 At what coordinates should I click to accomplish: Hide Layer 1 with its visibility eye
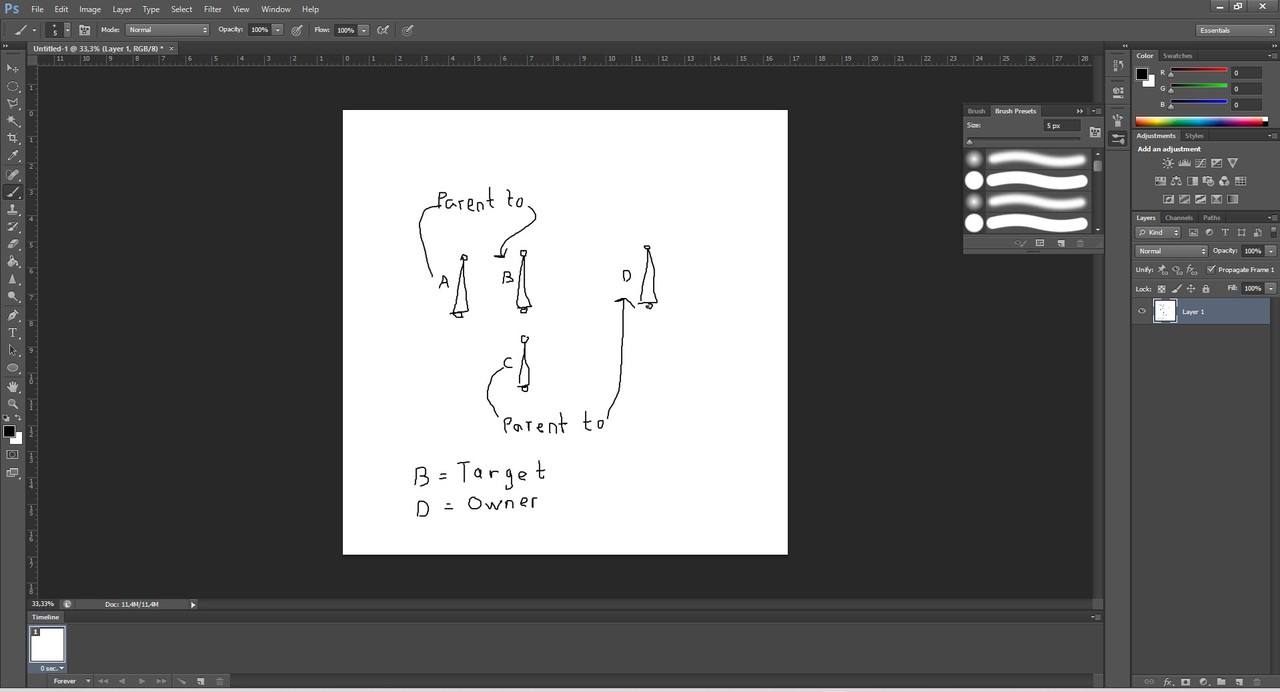[x=1141, y=311]
